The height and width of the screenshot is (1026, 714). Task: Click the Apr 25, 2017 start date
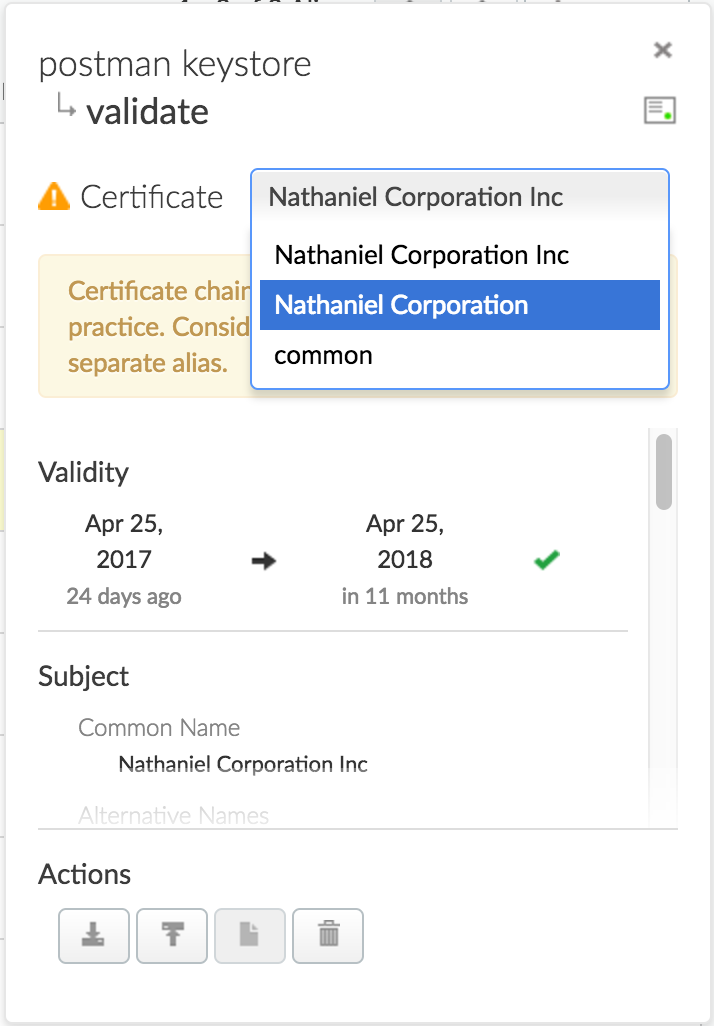[124, 541]
